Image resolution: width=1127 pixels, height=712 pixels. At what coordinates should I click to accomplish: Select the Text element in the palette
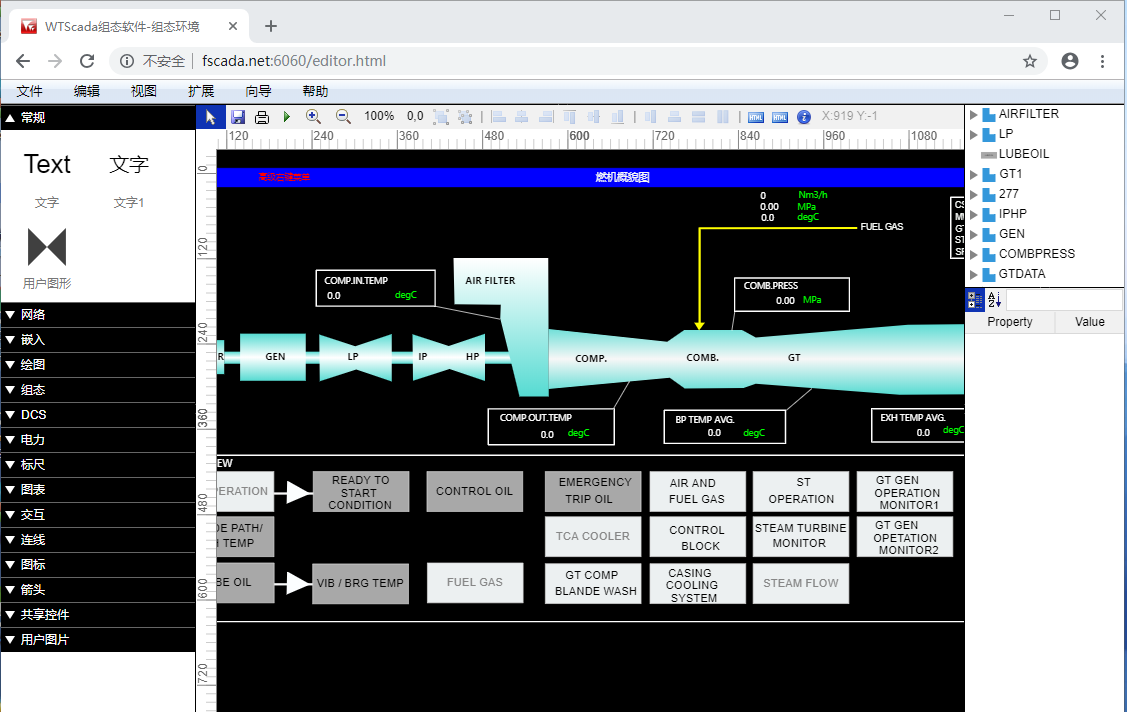coord(47,165)
